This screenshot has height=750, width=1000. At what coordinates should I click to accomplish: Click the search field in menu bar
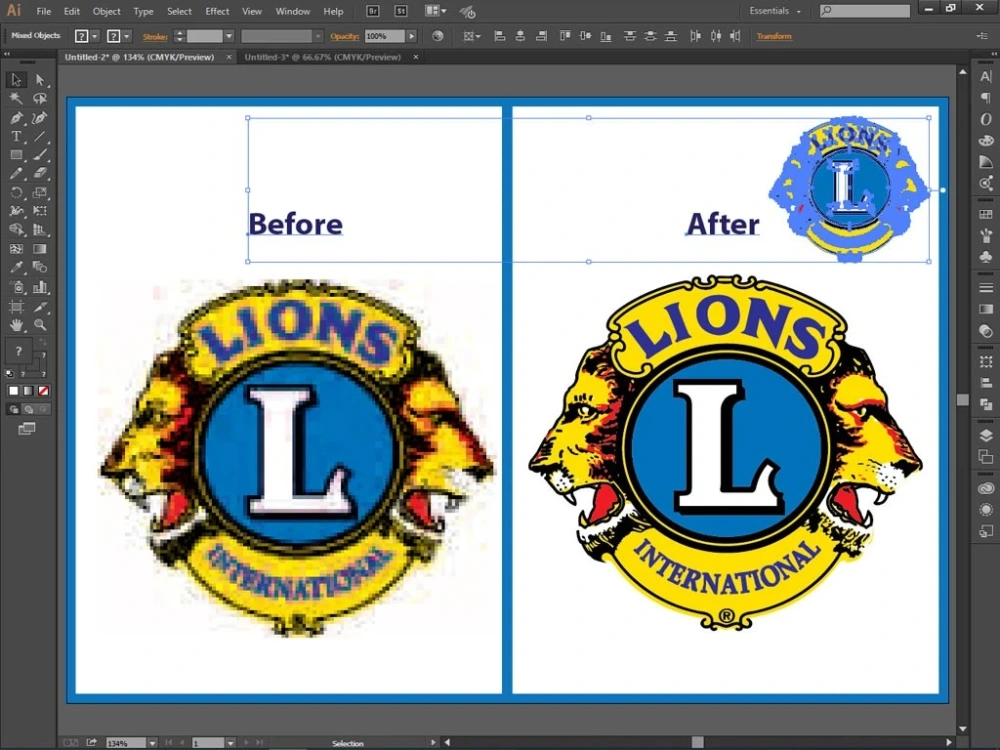[865, 11]
